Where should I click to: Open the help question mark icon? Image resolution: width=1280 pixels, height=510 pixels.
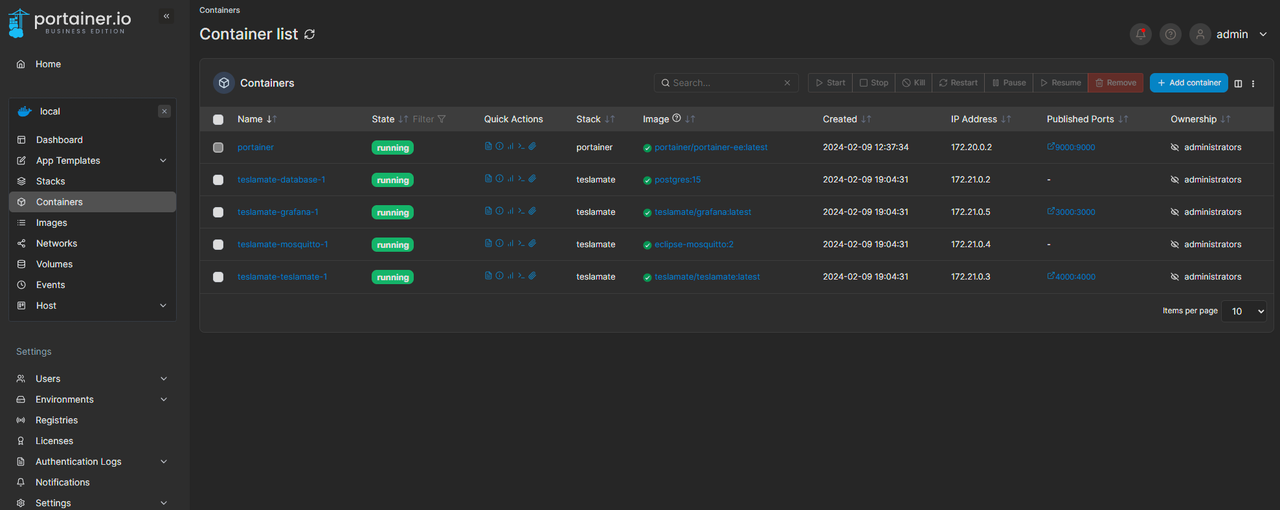click(x=1170, y=34)
